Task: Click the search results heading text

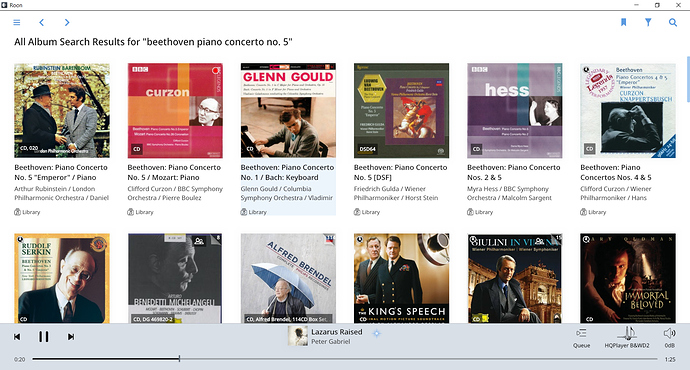Action: point(153,42)
